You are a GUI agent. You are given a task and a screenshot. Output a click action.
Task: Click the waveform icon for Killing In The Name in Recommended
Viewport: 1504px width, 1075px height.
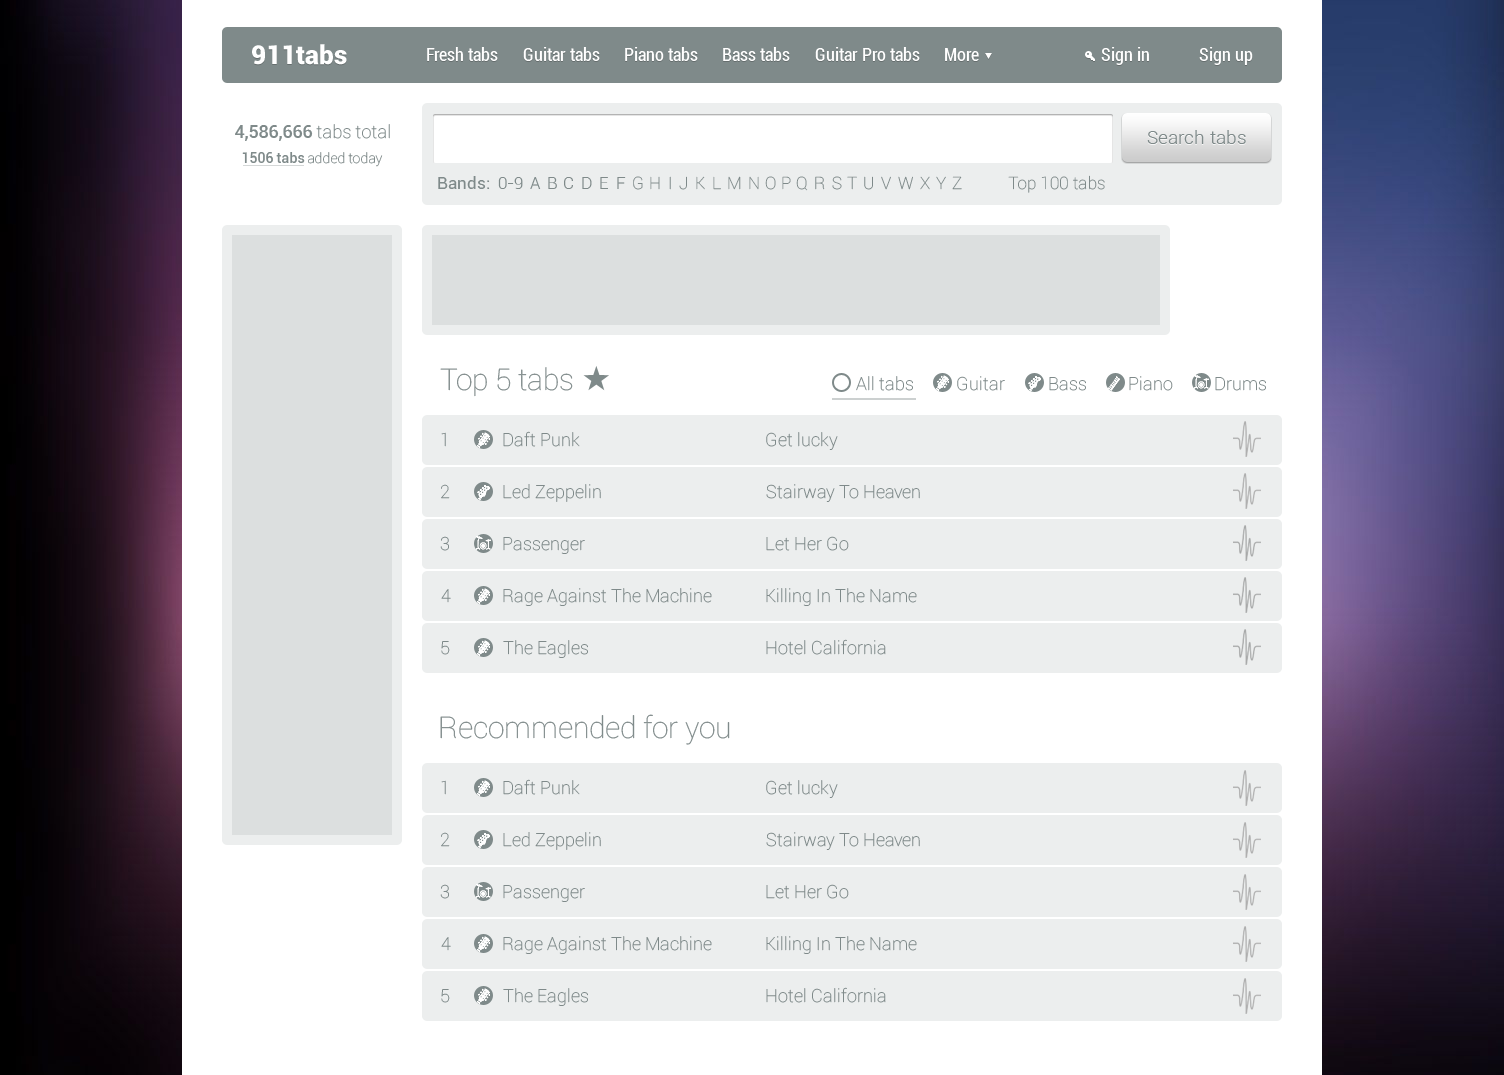tap(1246, 944)
